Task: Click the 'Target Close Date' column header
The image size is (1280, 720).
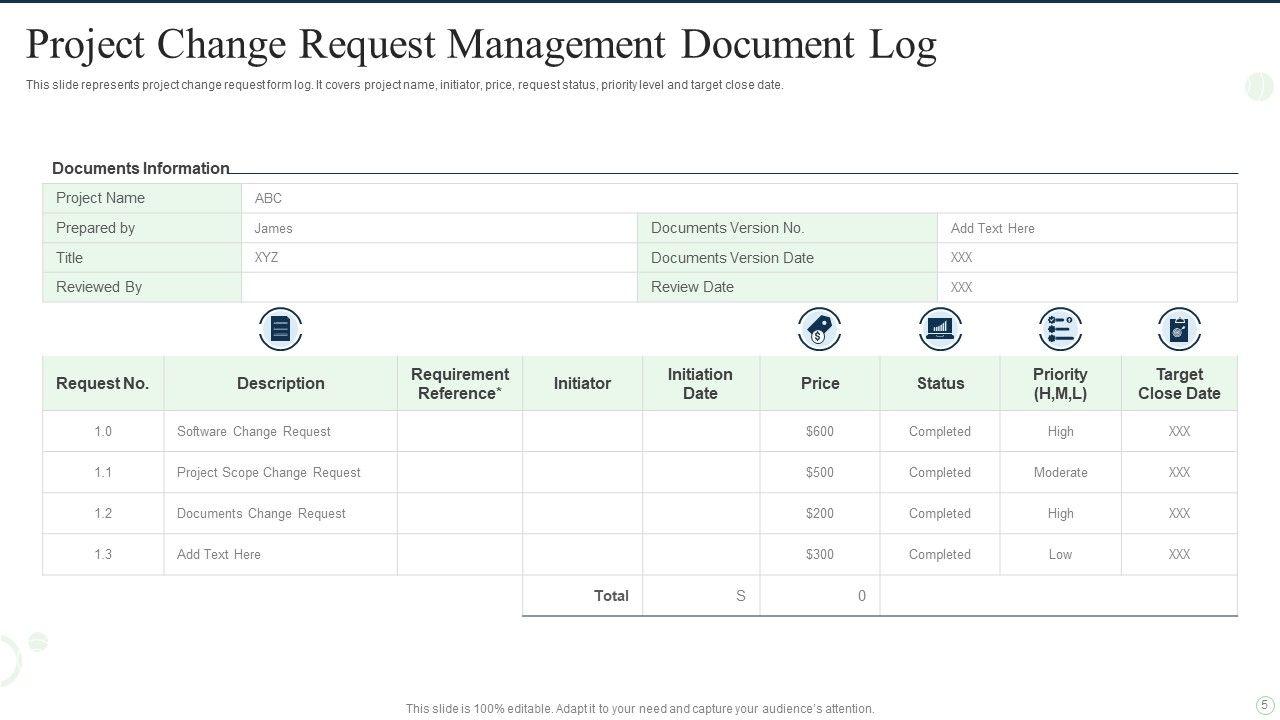Action: click(1179, 383)
